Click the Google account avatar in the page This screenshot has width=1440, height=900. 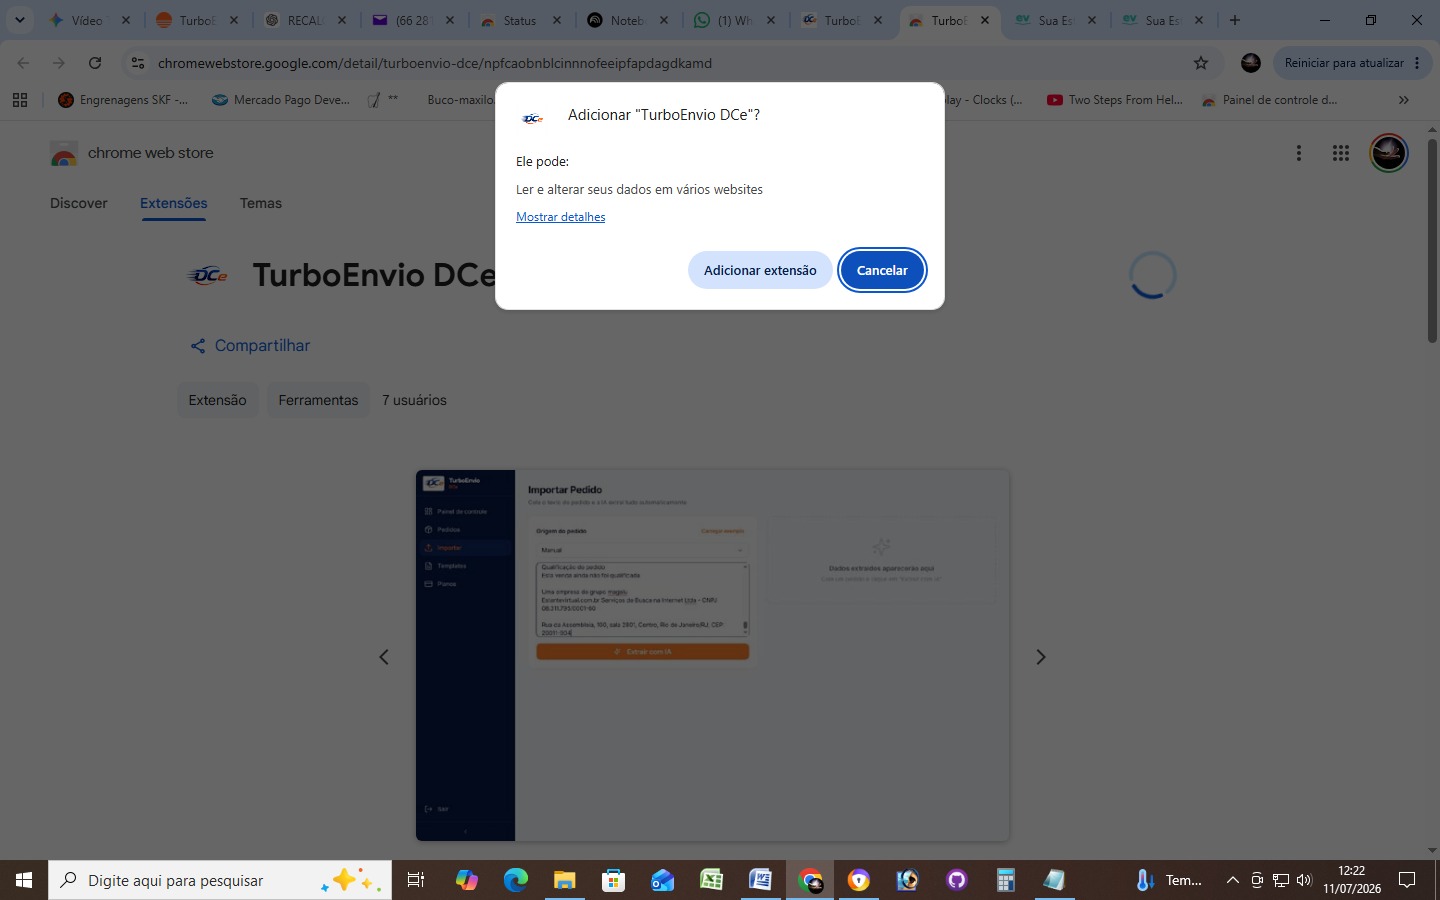(1388, 153)
